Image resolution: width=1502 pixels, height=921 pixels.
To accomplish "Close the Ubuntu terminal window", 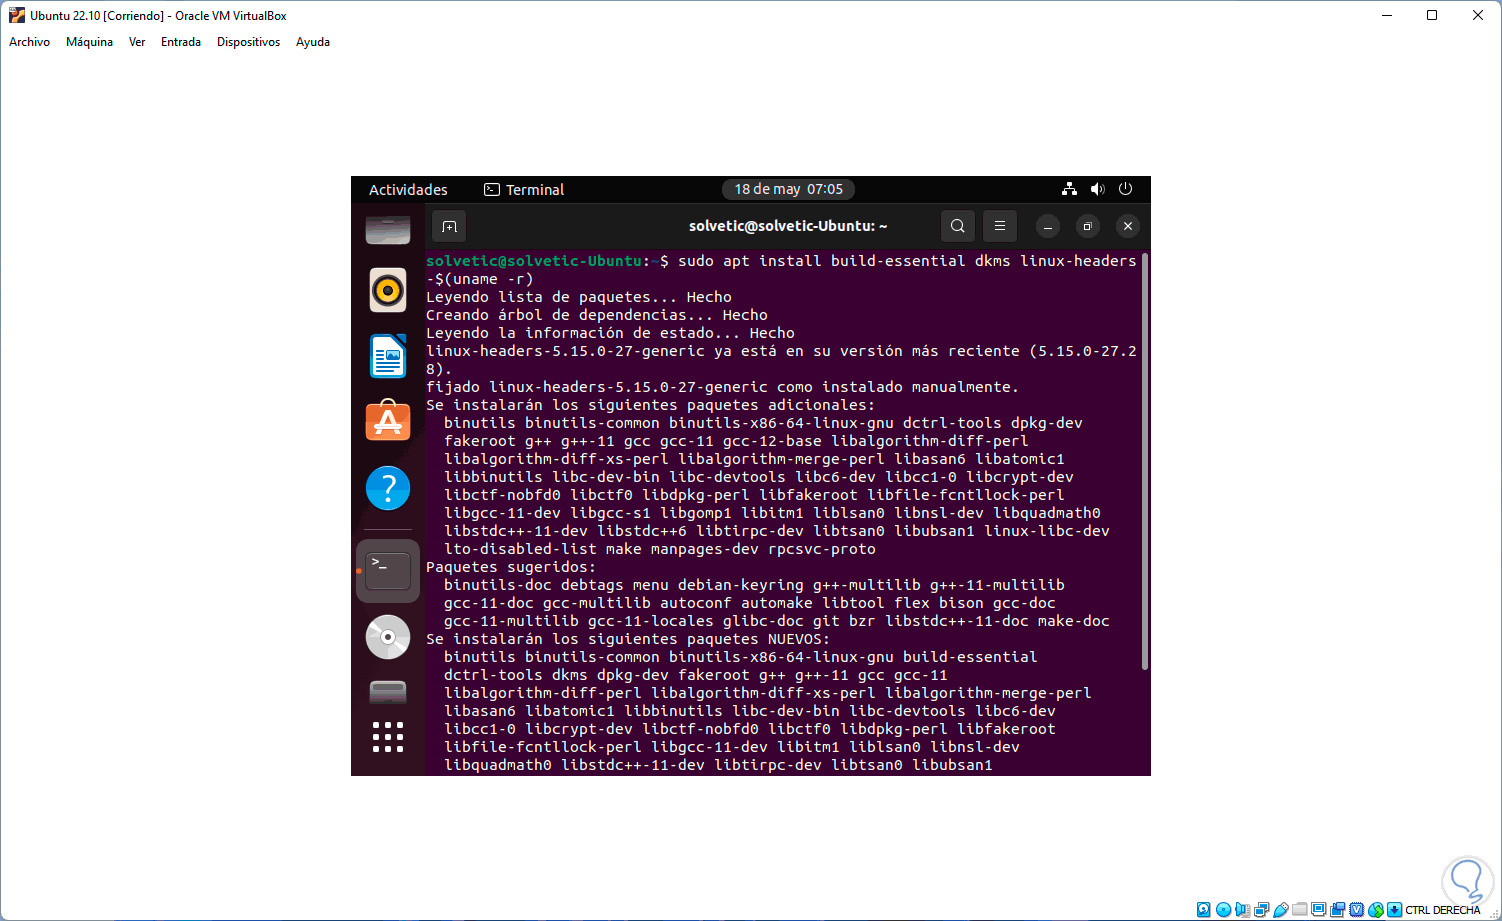I will [x=1127, y=226].
